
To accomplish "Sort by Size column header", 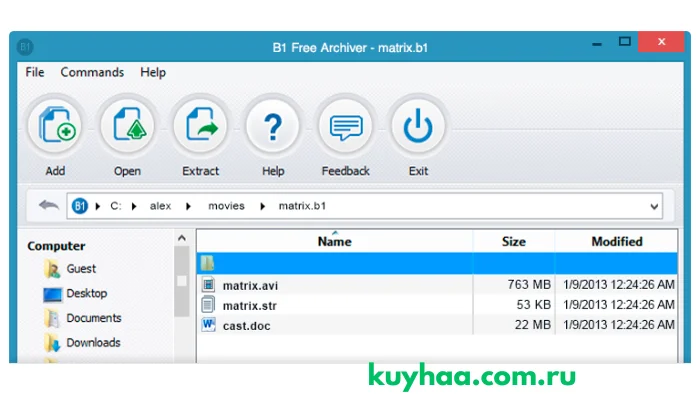I will click(x=514, y=241).
